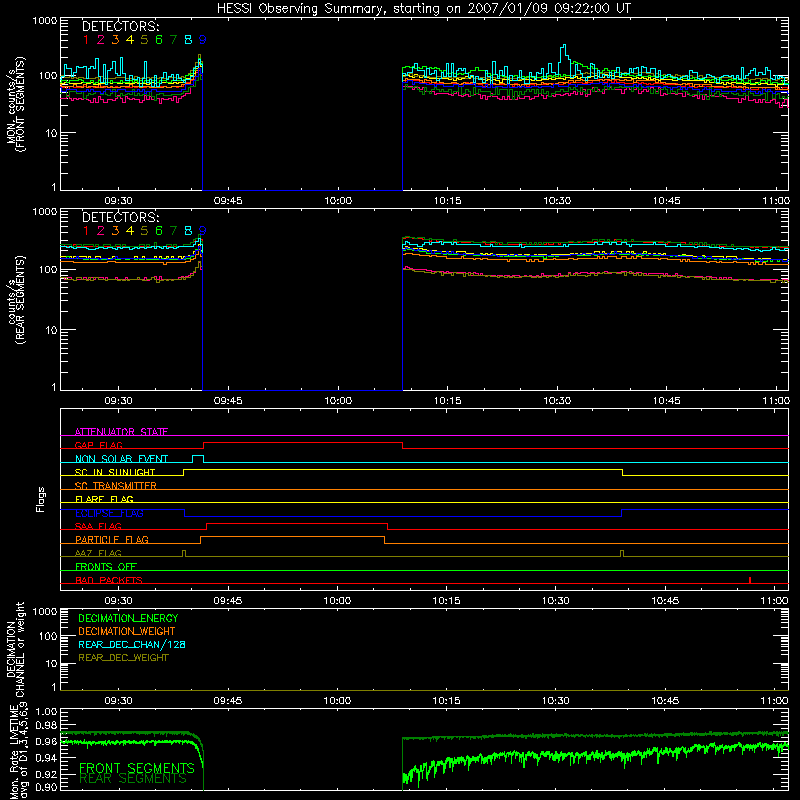Click the red spike on BAD_PACKETS line
The width and height of the screenshot is (800, 800).
point(749,580)
